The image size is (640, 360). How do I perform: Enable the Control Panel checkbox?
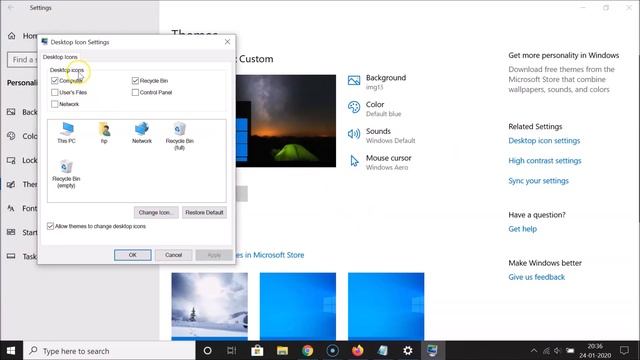(x=135, y=93)
